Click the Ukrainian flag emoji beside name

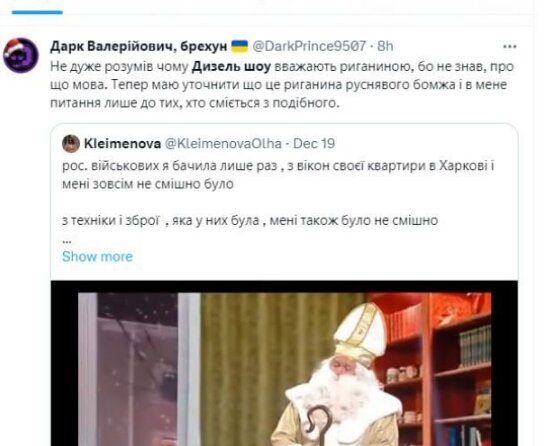click(239, 46)
